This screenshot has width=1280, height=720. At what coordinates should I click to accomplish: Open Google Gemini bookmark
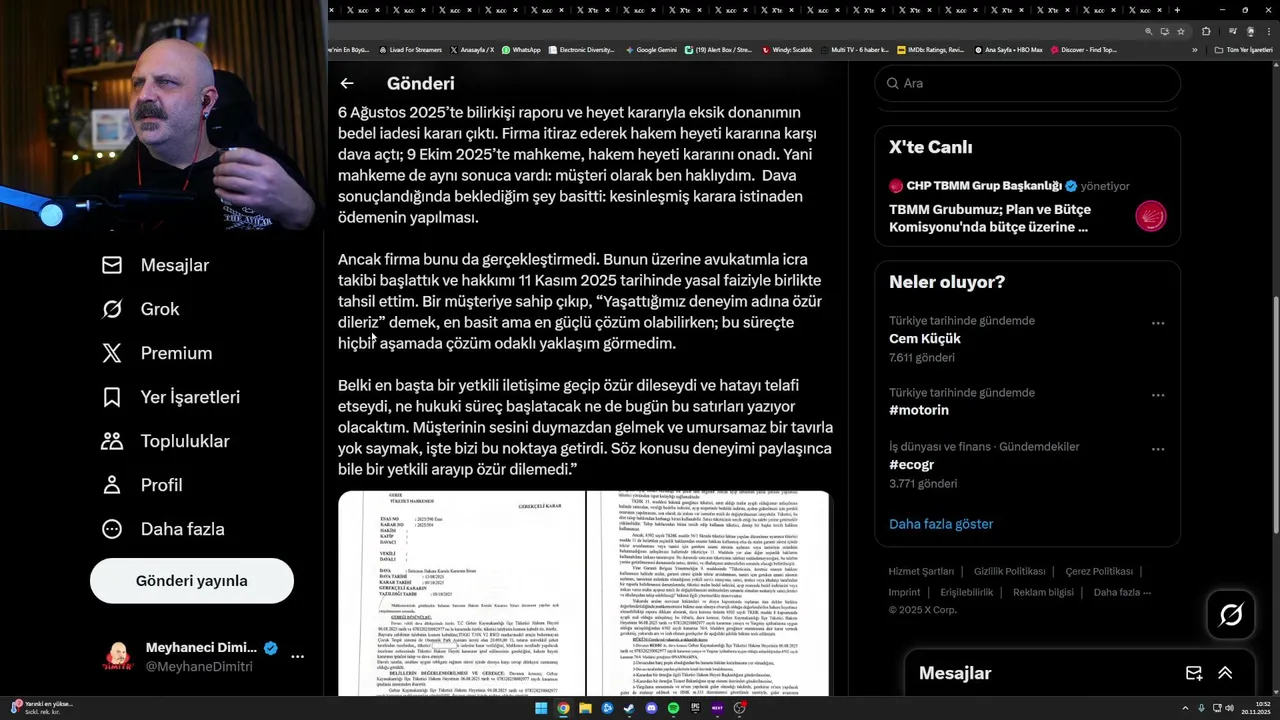tap(650, 49)
